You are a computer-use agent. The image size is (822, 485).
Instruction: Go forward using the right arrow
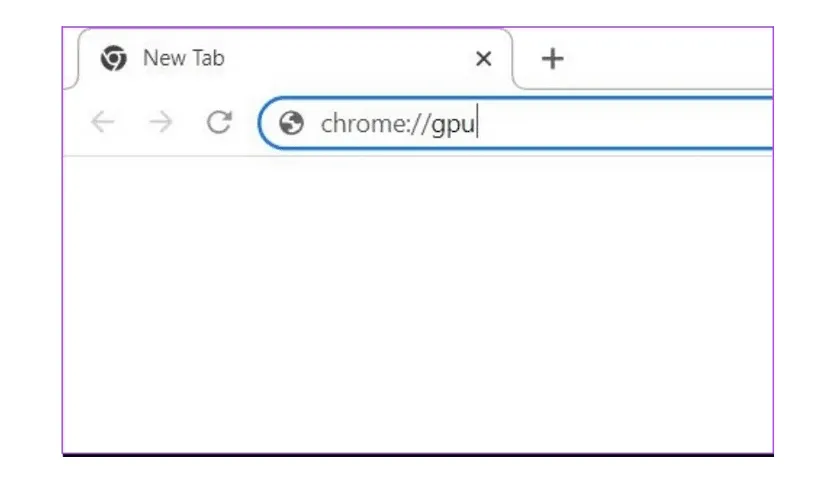(160, 123)
